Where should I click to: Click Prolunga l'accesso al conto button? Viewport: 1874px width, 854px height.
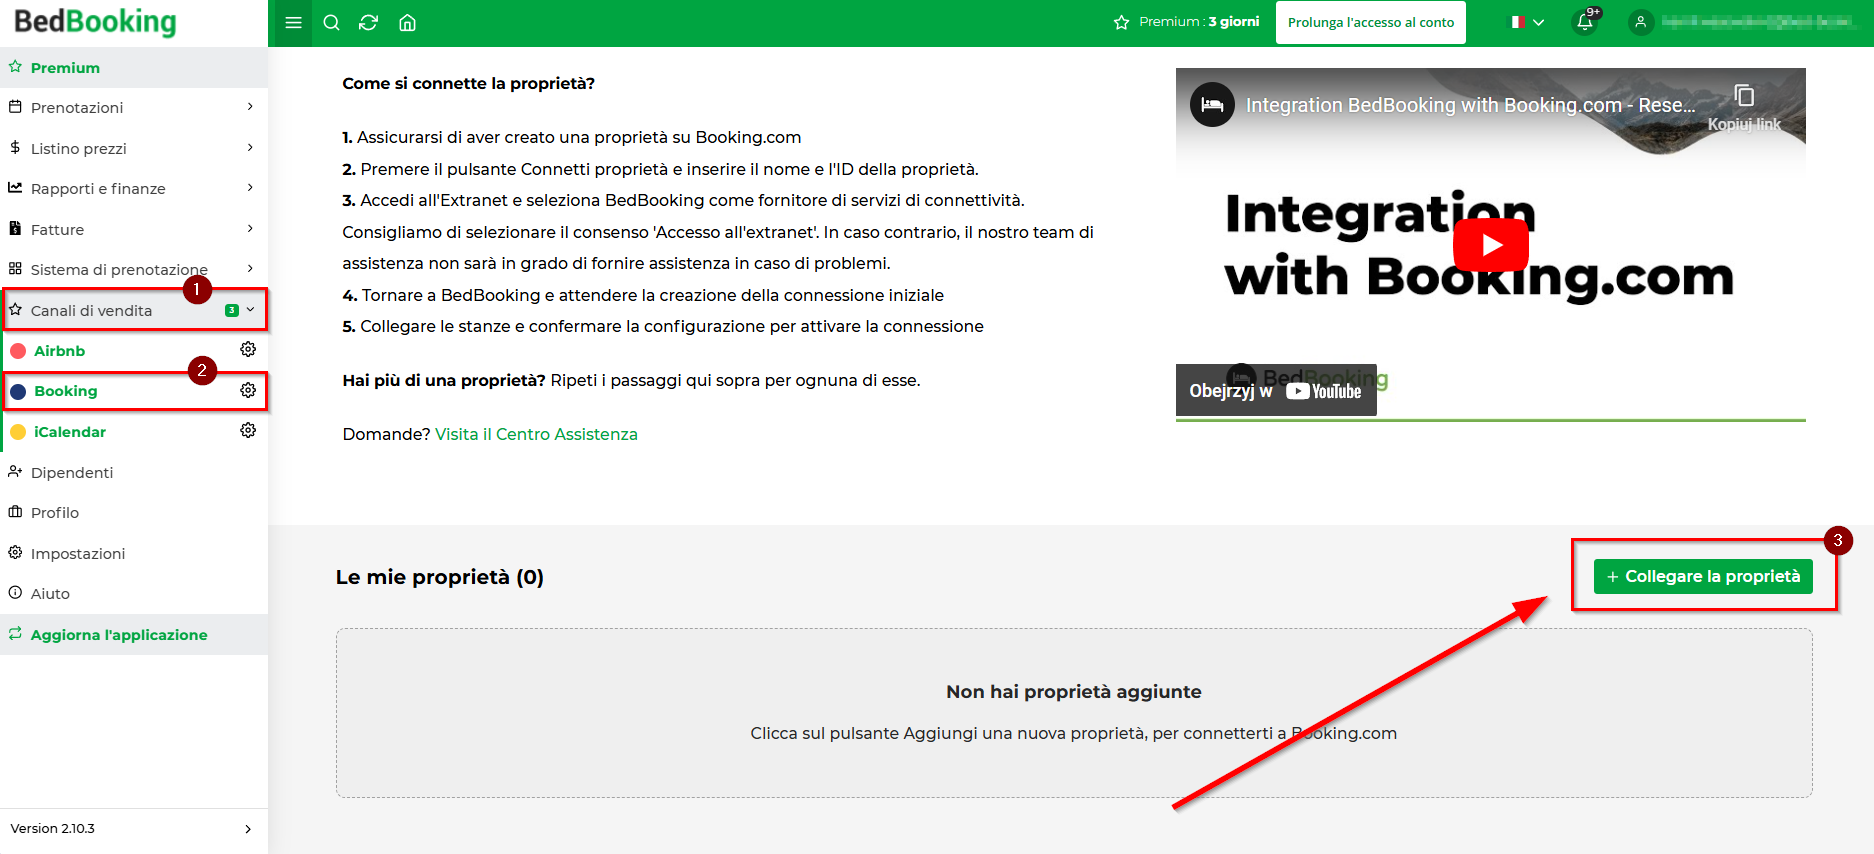[1371, 22]
